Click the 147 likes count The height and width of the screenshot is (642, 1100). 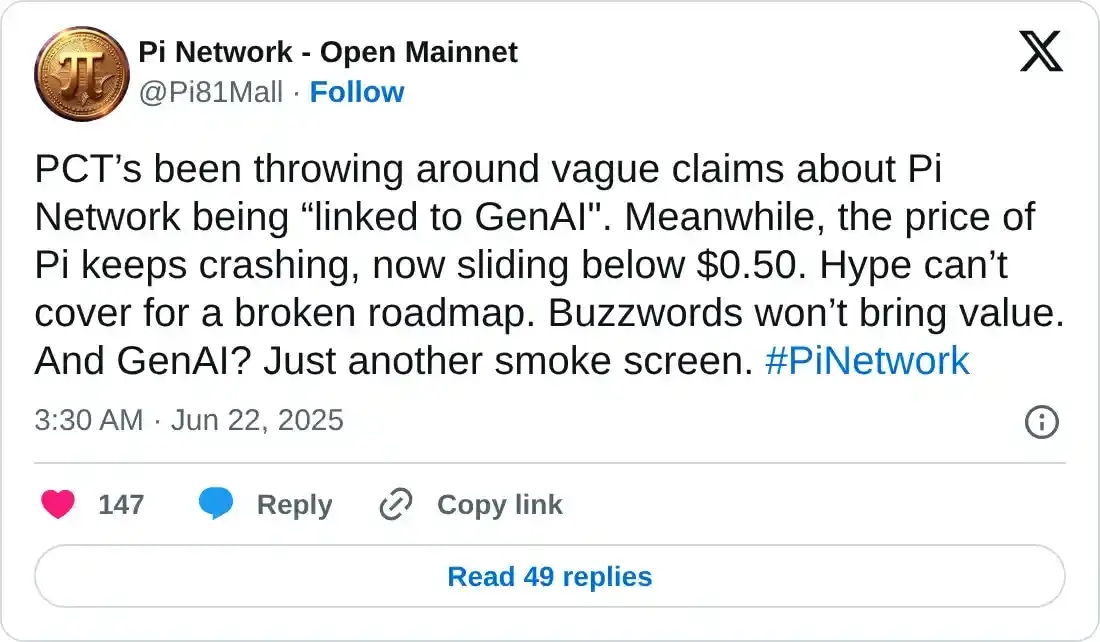click(121, 505)
